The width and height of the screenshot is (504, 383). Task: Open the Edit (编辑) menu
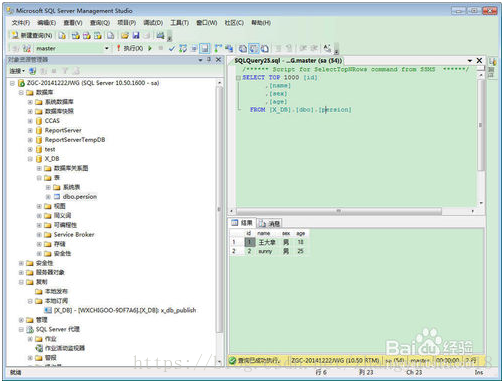pyautogui.click(x=46, y=23)
